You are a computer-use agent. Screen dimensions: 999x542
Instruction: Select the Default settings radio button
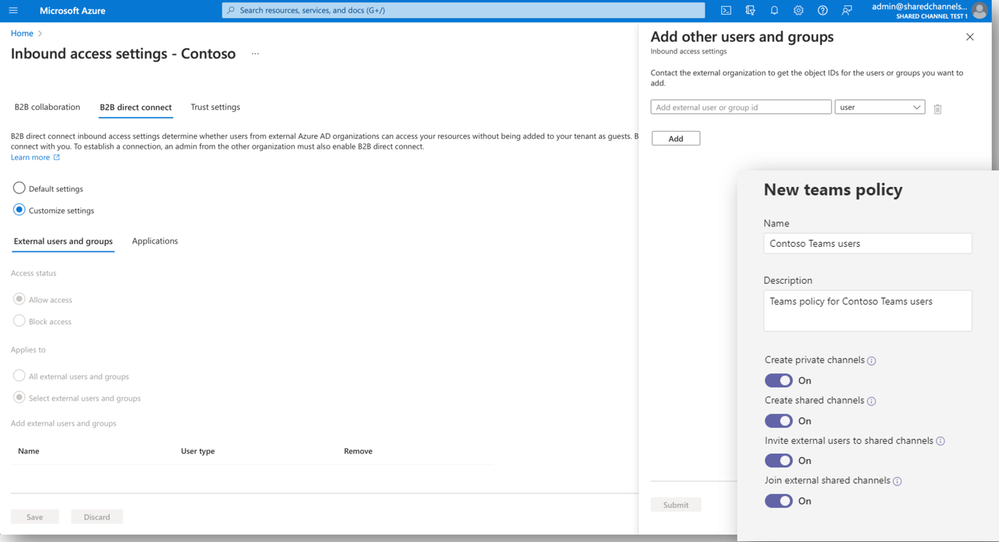[19, 188]
